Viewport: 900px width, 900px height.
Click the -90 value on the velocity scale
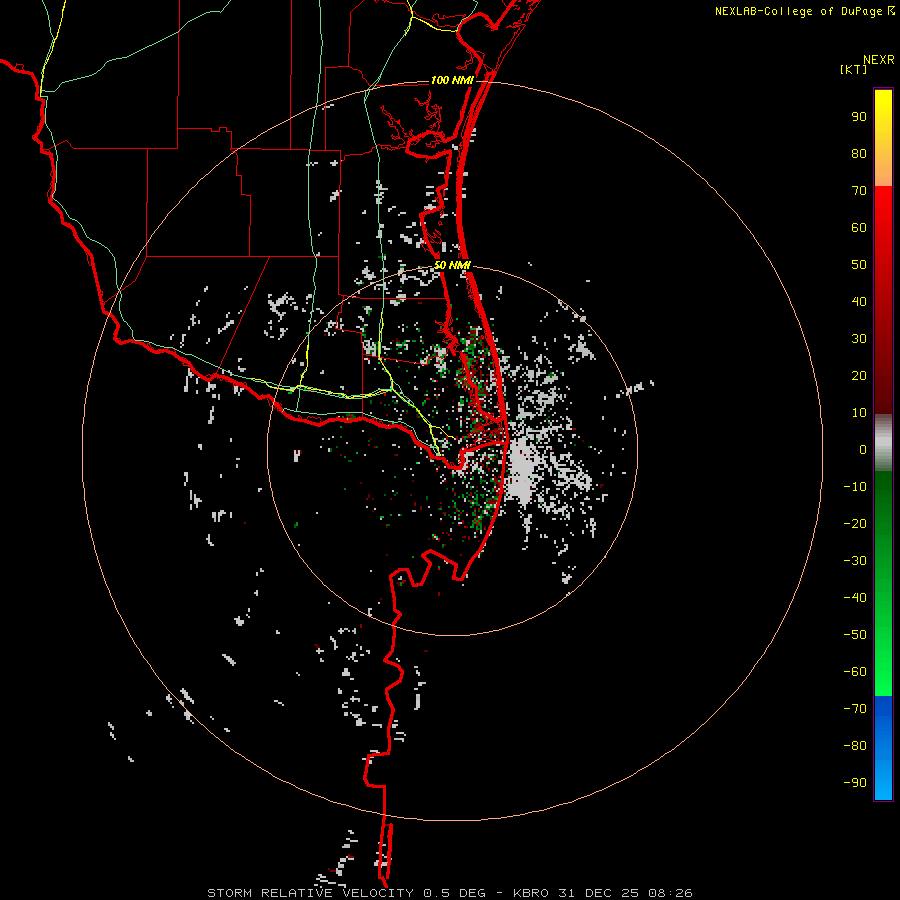pyautogui.click(x=855, y=782)
